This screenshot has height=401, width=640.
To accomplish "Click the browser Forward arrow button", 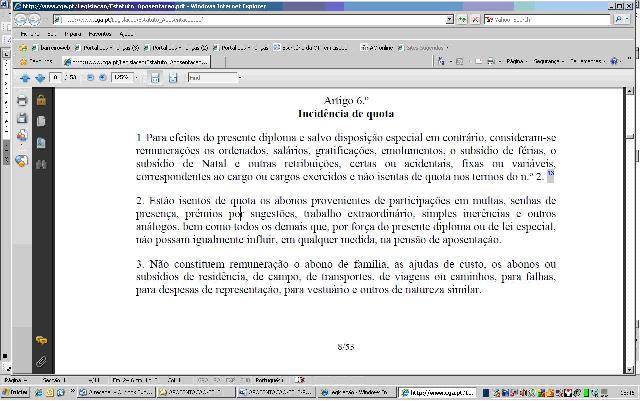I will (35, 19).
